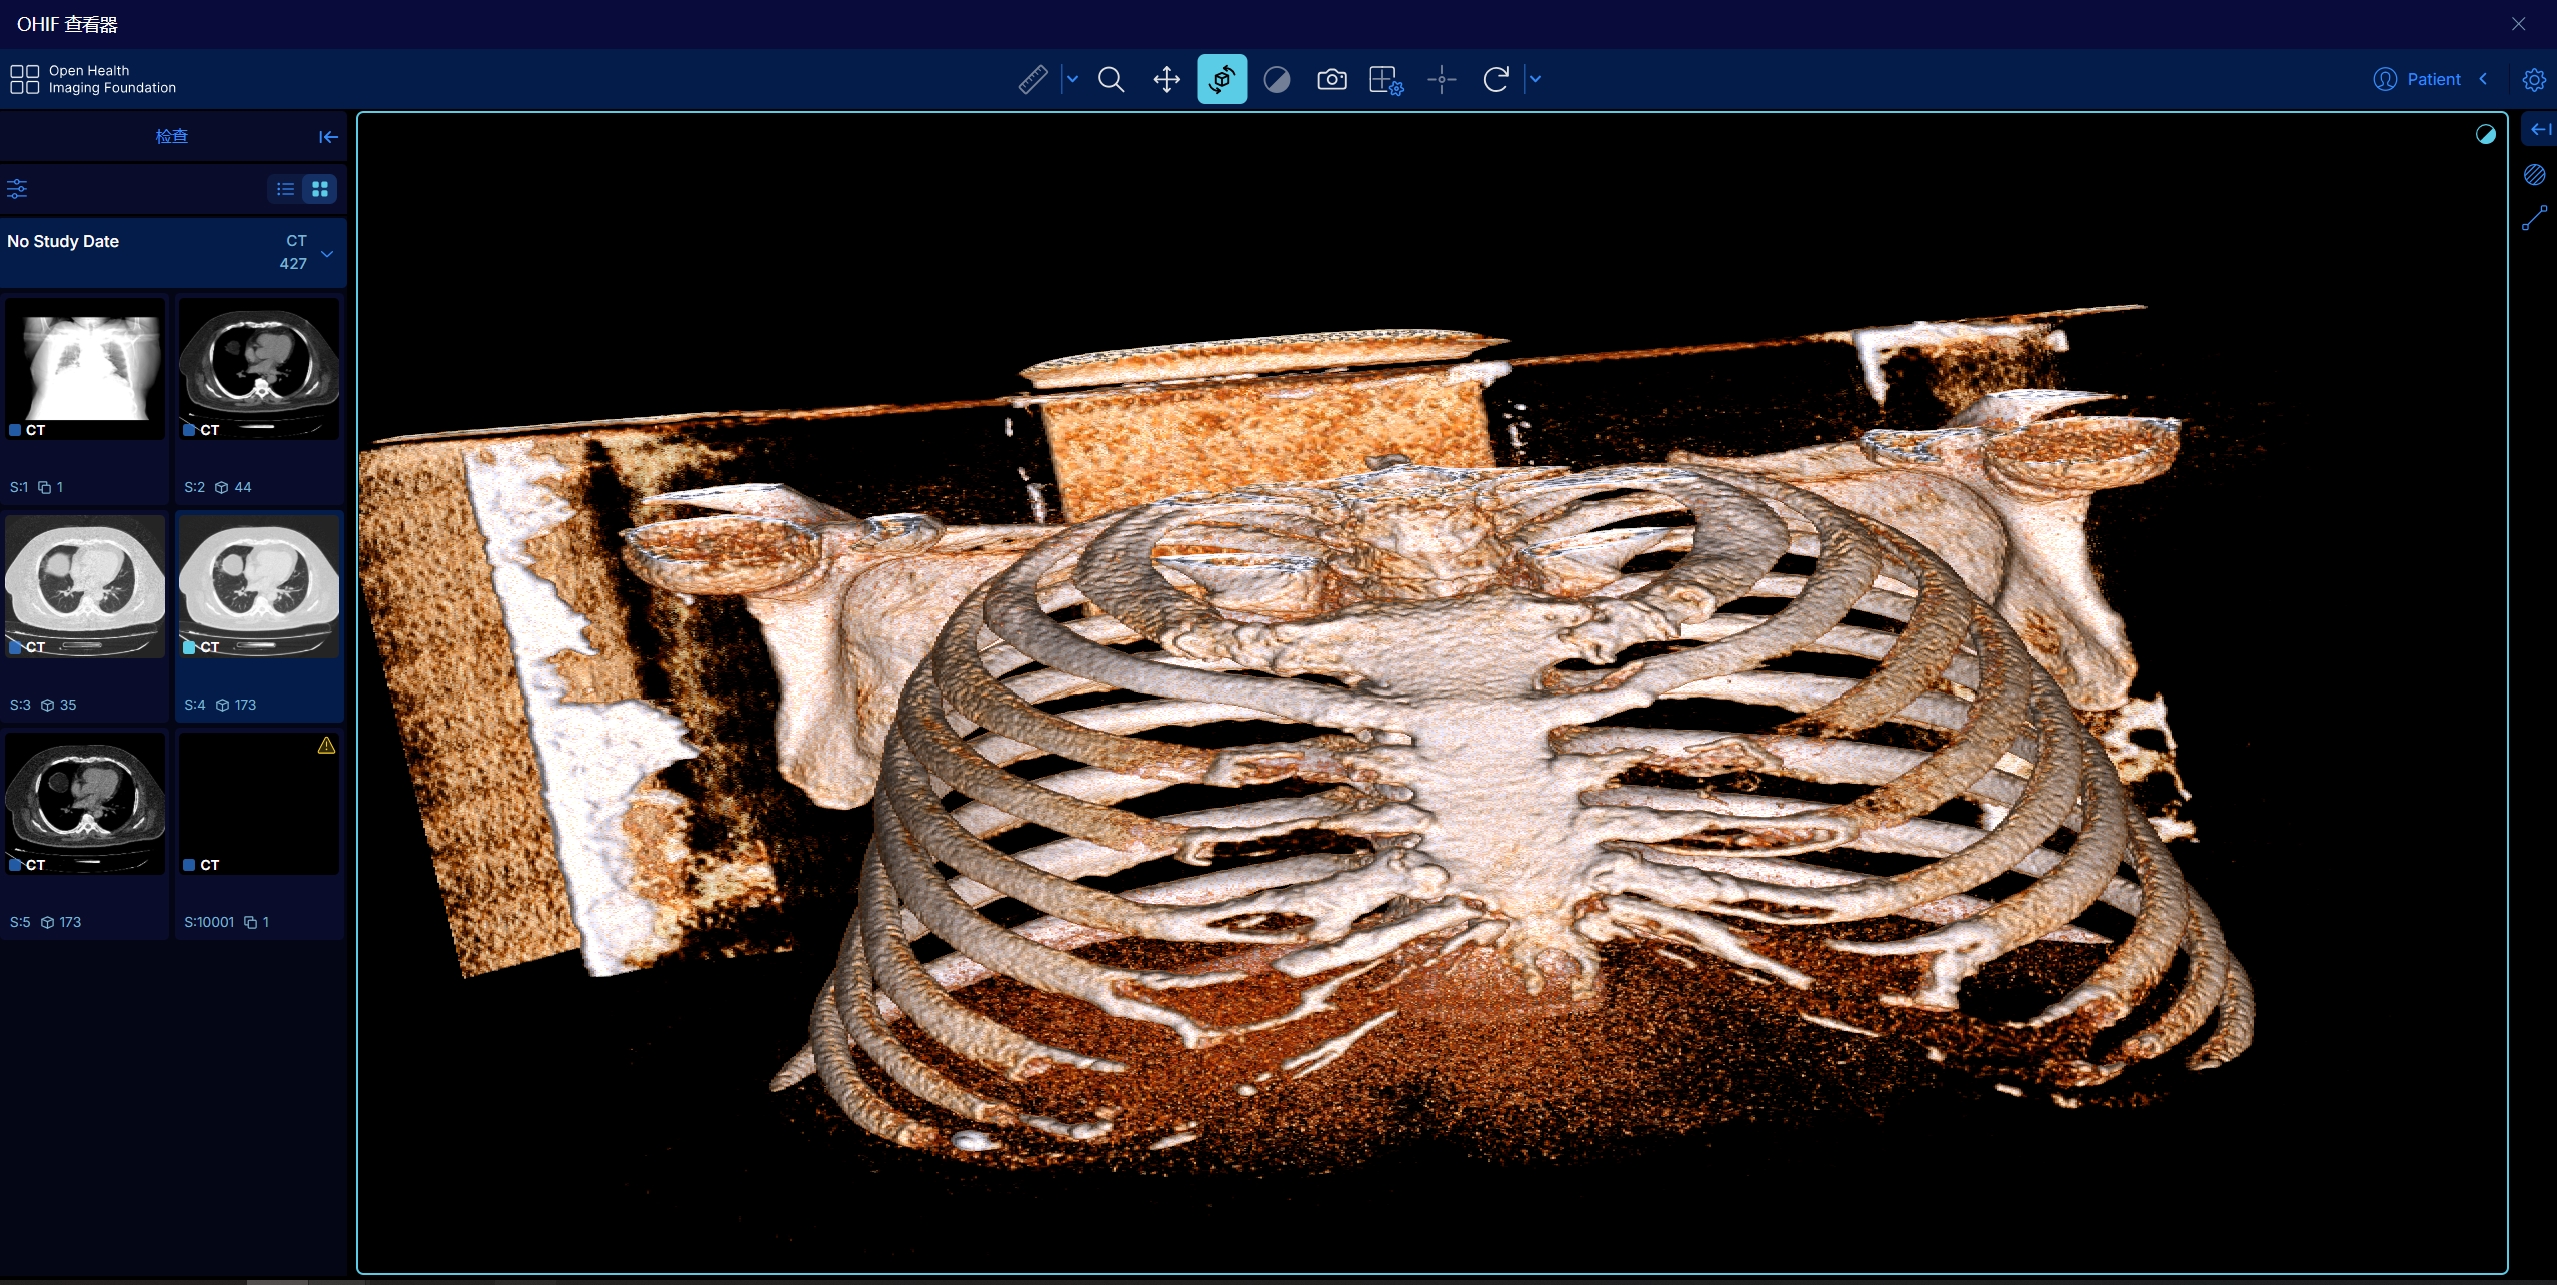
Task: Collapse the No Study Date section
Action: click(x=327, y=254)
